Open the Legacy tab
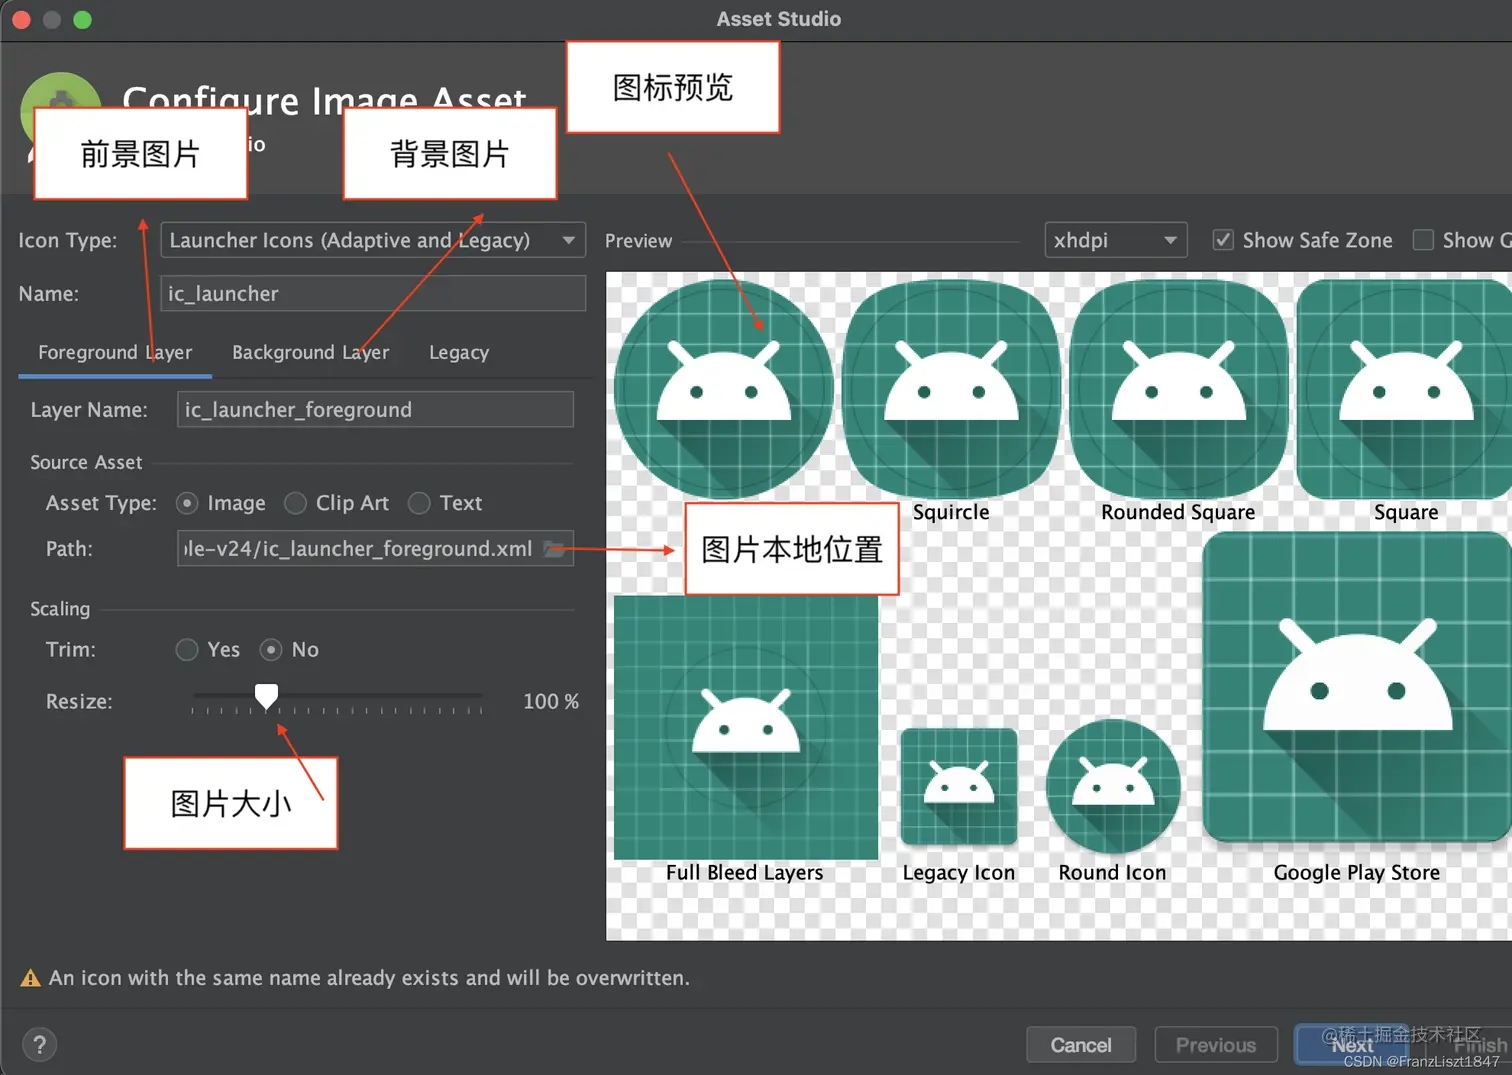The width and height of the screenshot is (1512, 1075). click(459, 352)
